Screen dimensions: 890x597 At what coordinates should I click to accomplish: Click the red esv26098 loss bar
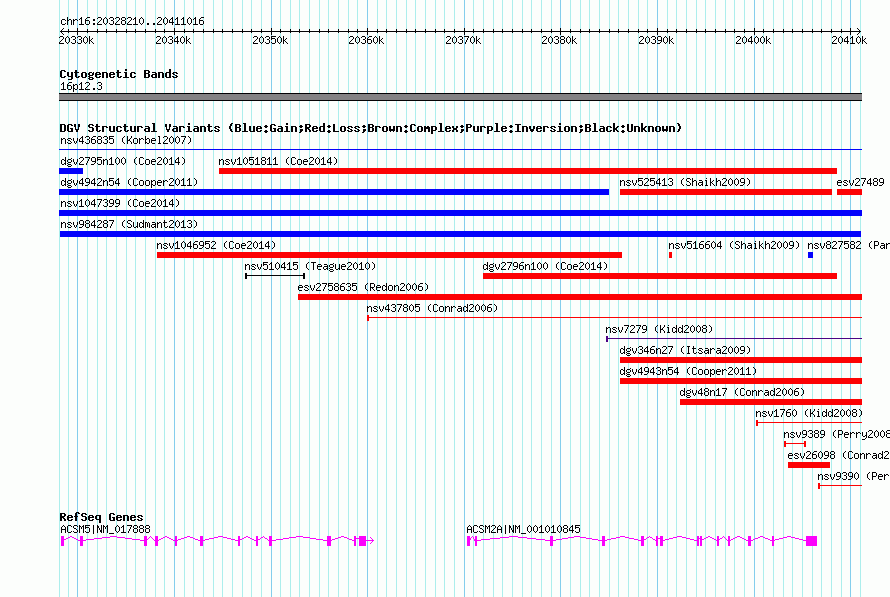point(809,465)
